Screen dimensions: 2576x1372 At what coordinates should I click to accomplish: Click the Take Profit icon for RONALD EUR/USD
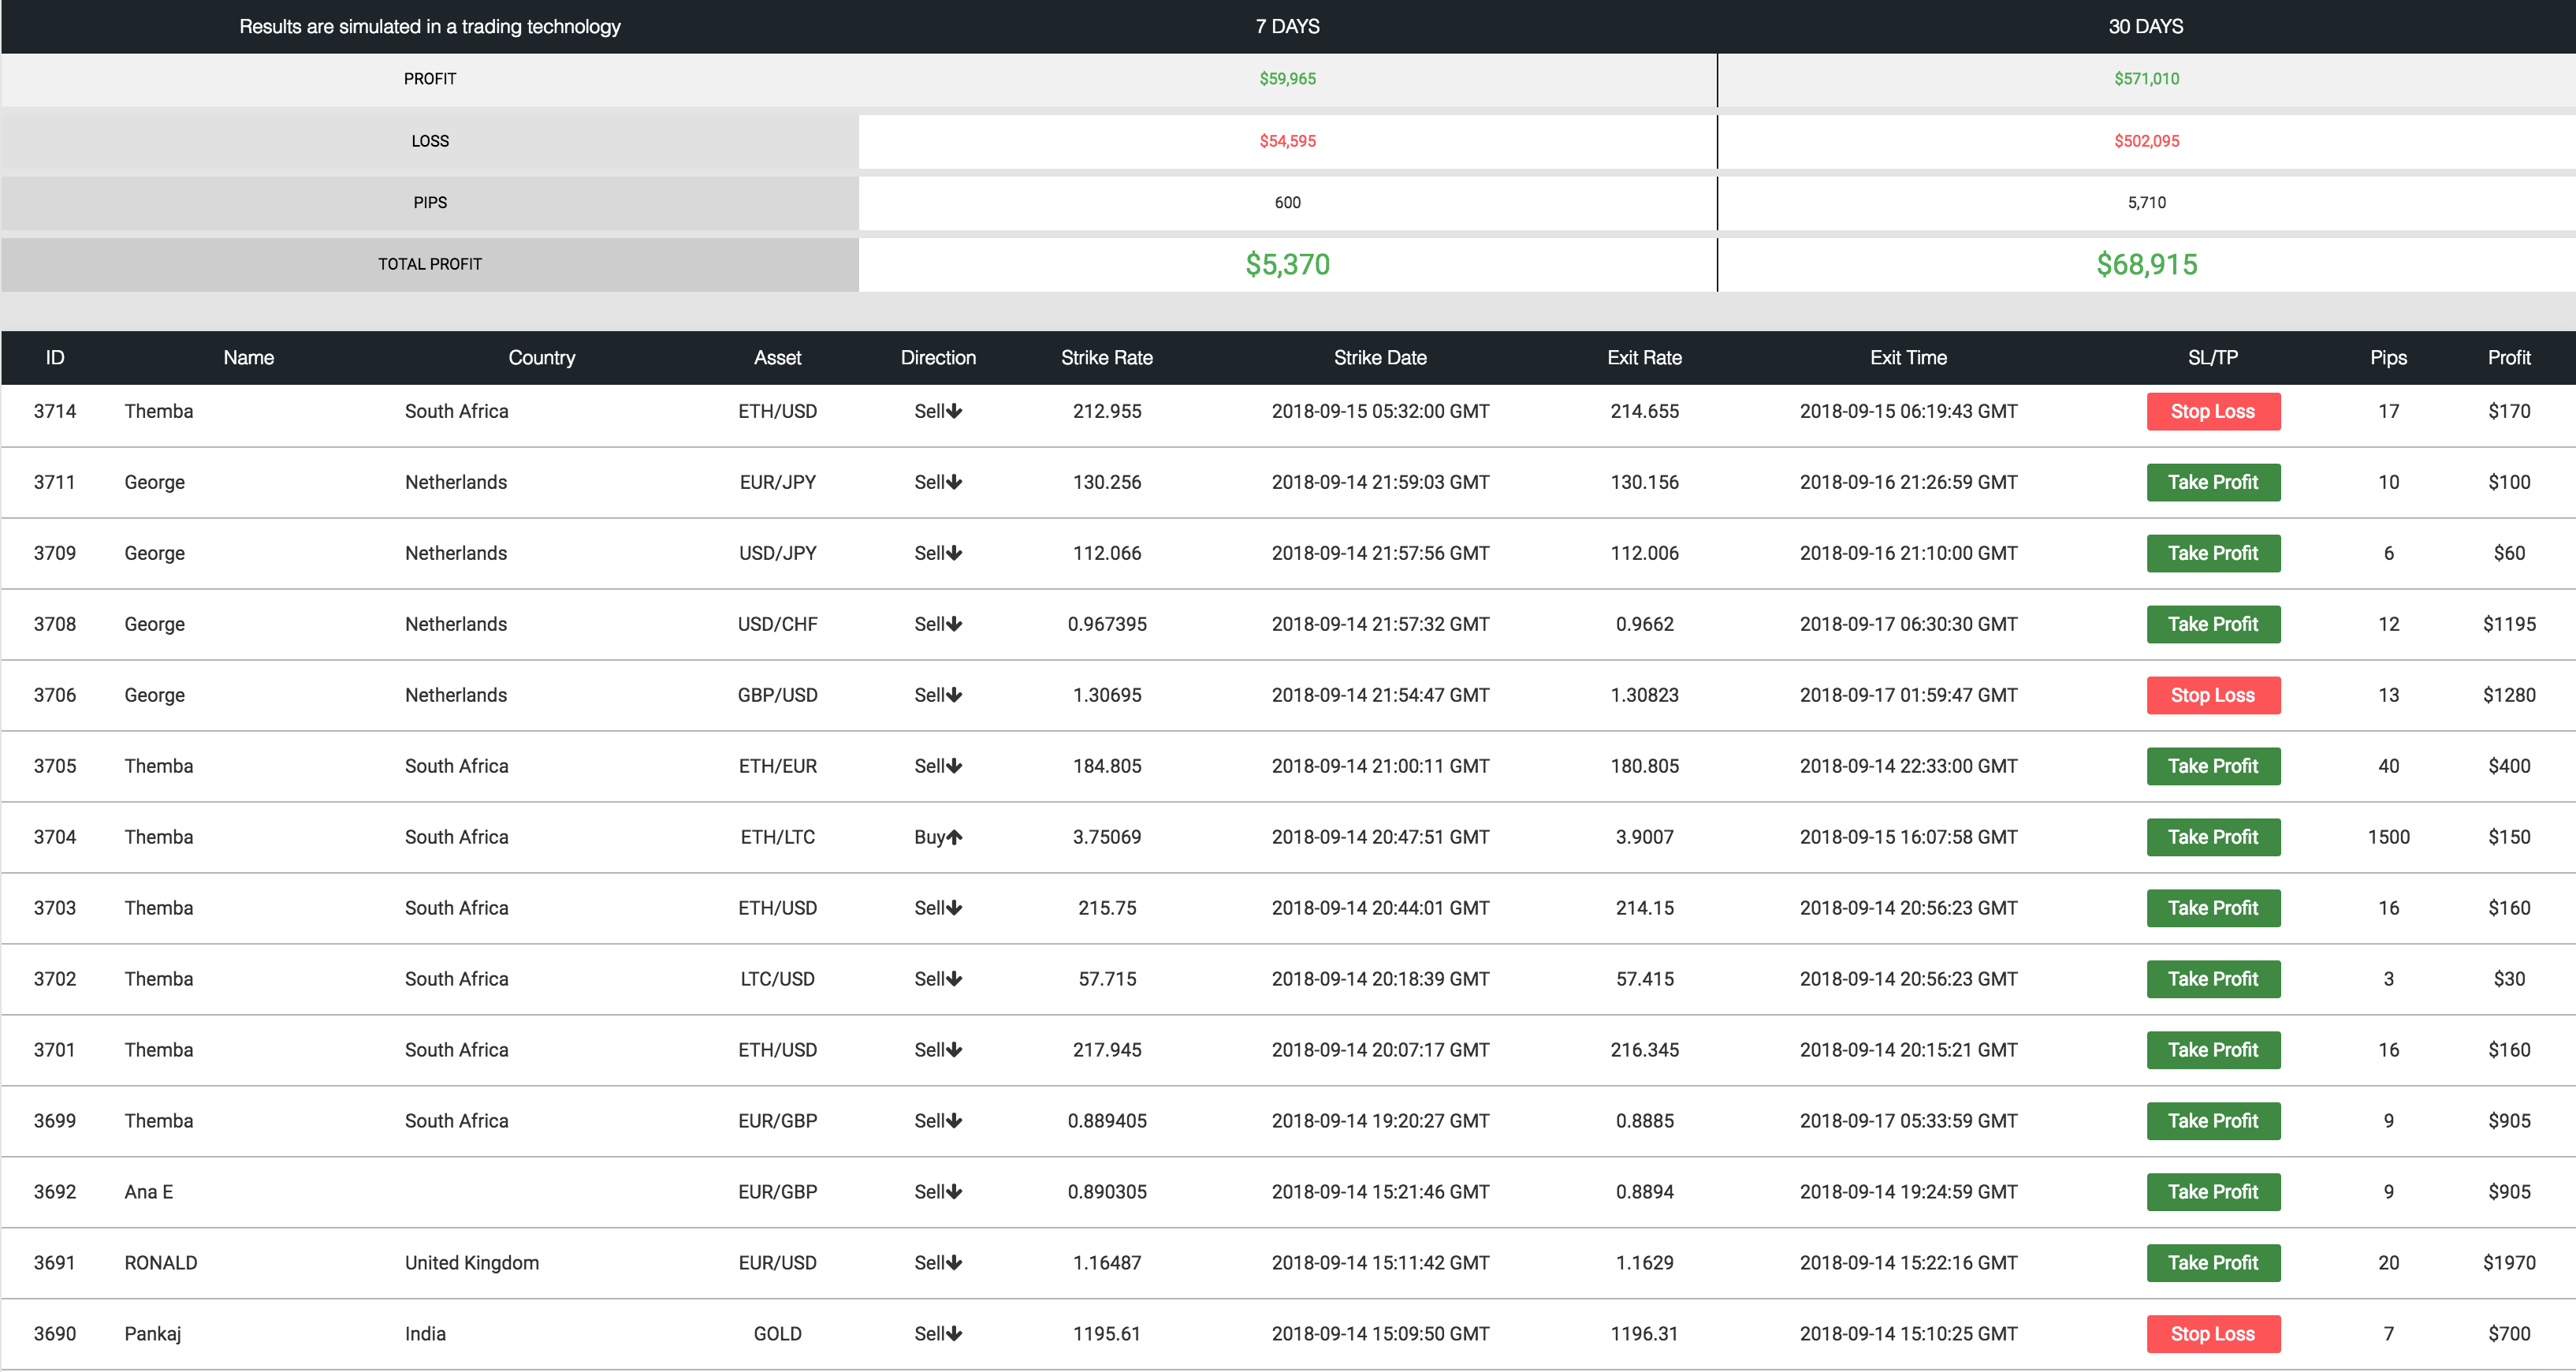click(2215, 1262)
